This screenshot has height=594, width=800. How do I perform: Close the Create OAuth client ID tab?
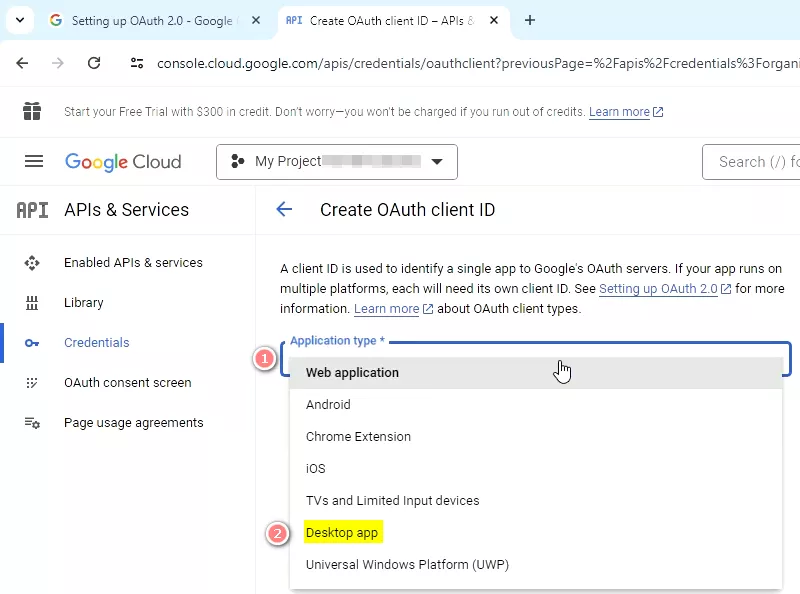[x=494, y=20]
